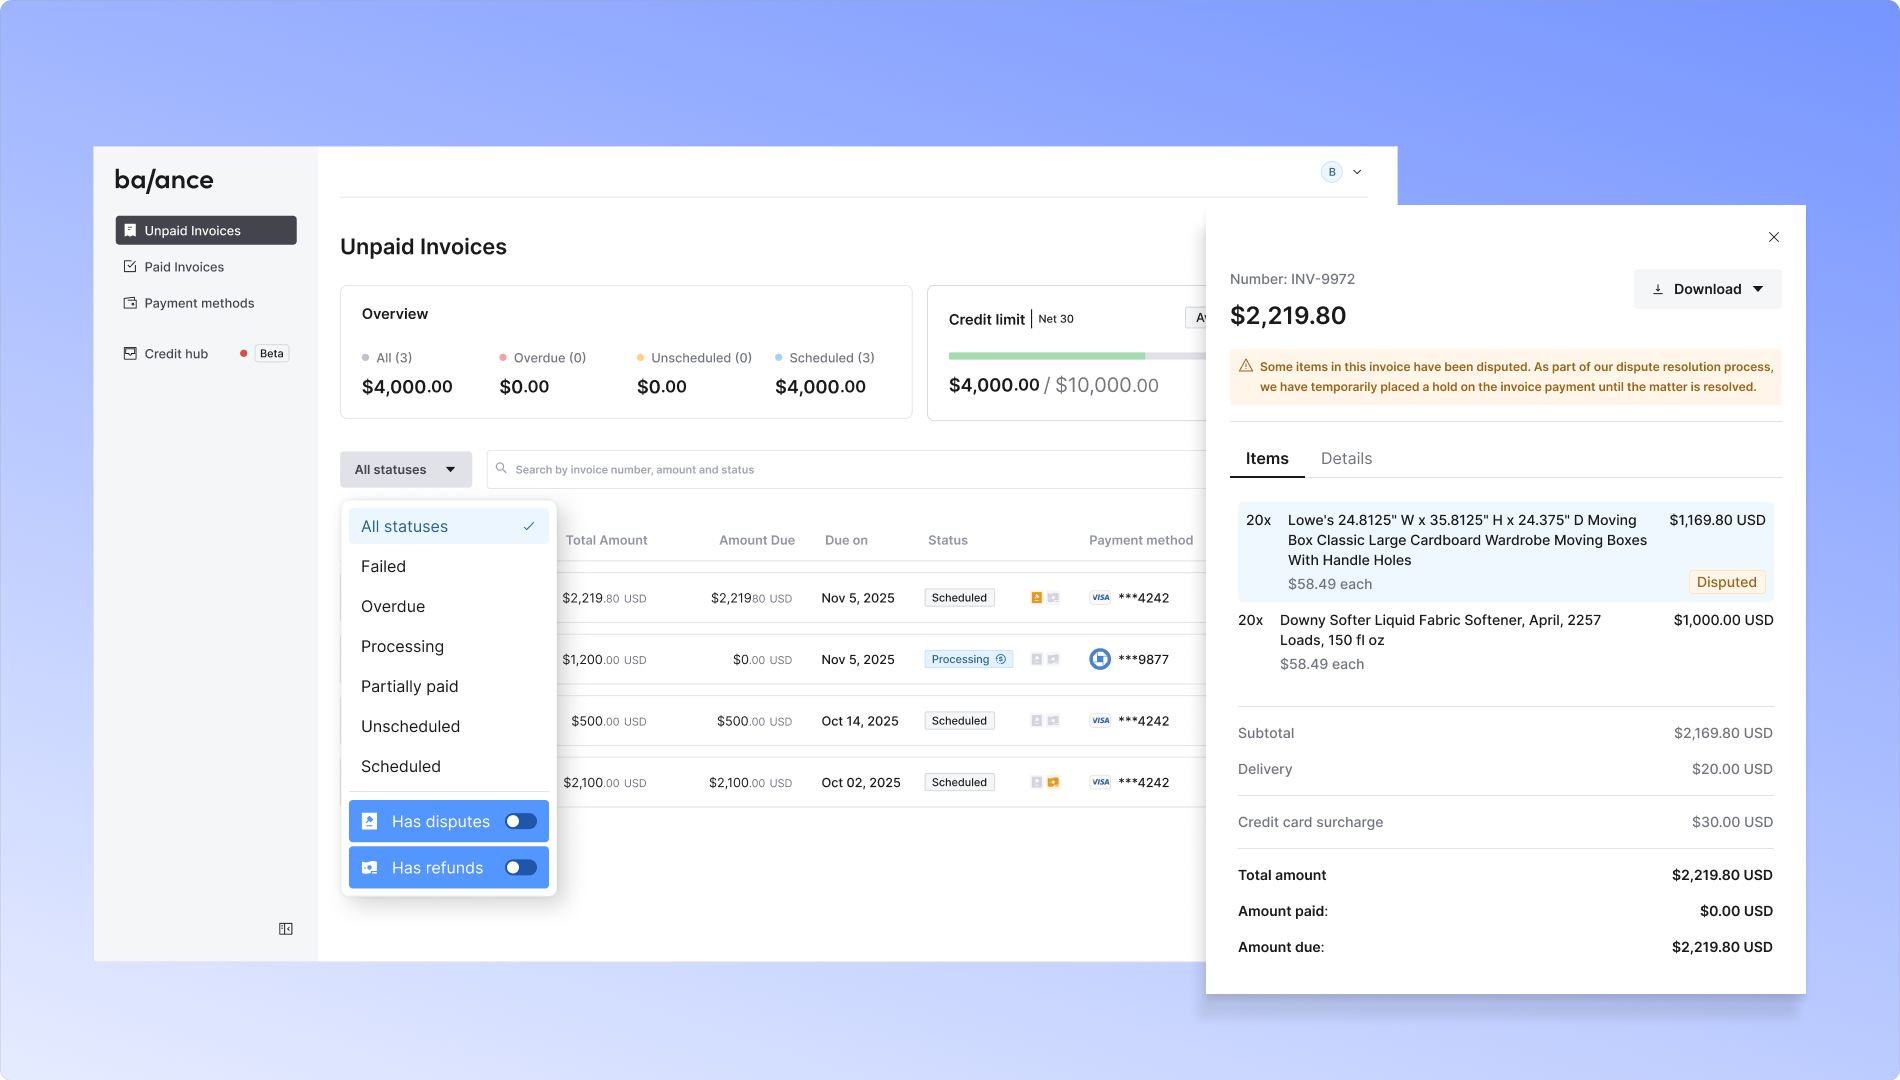The height and width of the screenshot is (1080, 1900).
Task: Click the orange dispute icon on the $2,219.80 invoice row
Action: click(x=1037, y=598)
